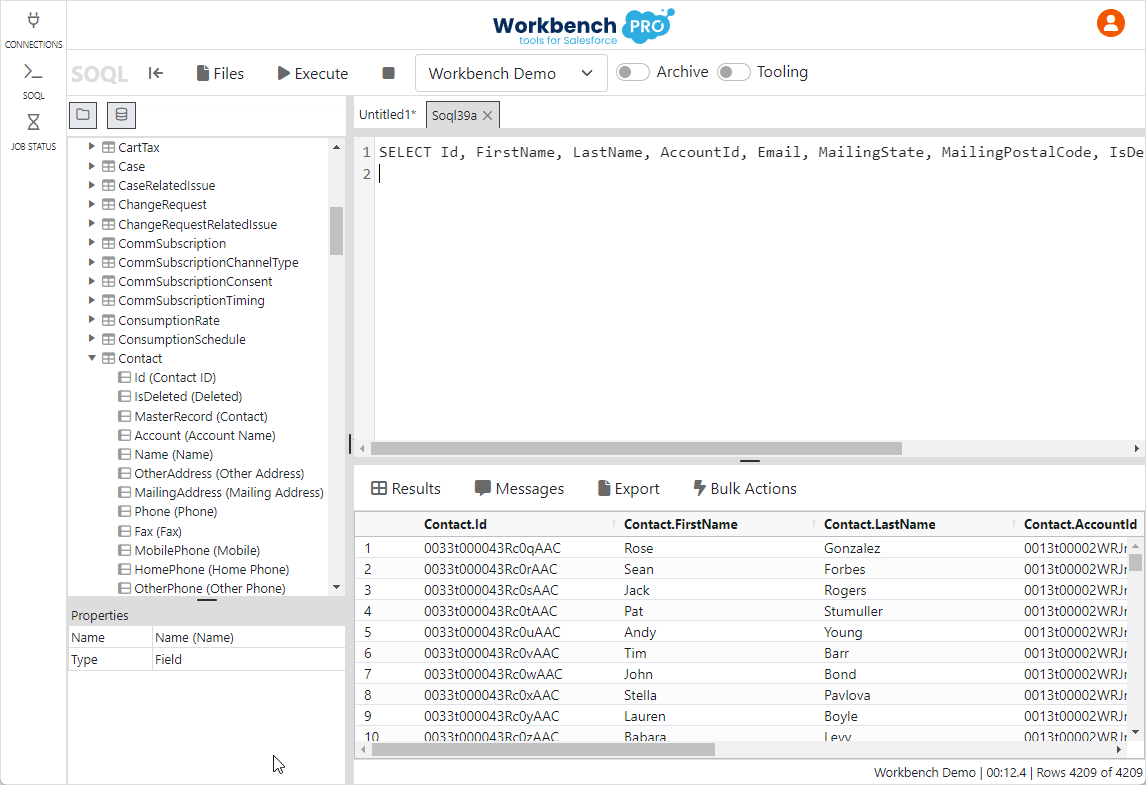The width and height of the screenshot is (1146, 785).
Task: Expand the CommSubscriptionChannelType object
Action: click(x=91, y=262)
